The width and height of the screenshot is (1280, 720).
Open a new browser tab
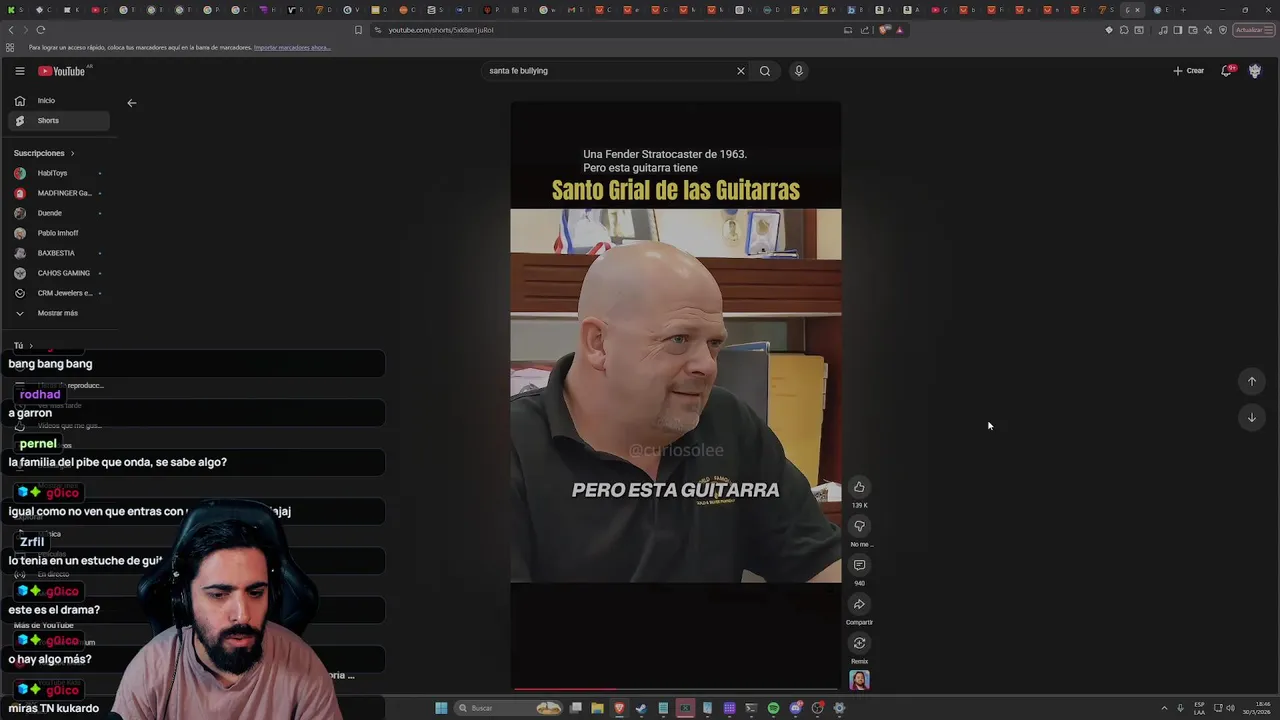tap(1183, 10)
